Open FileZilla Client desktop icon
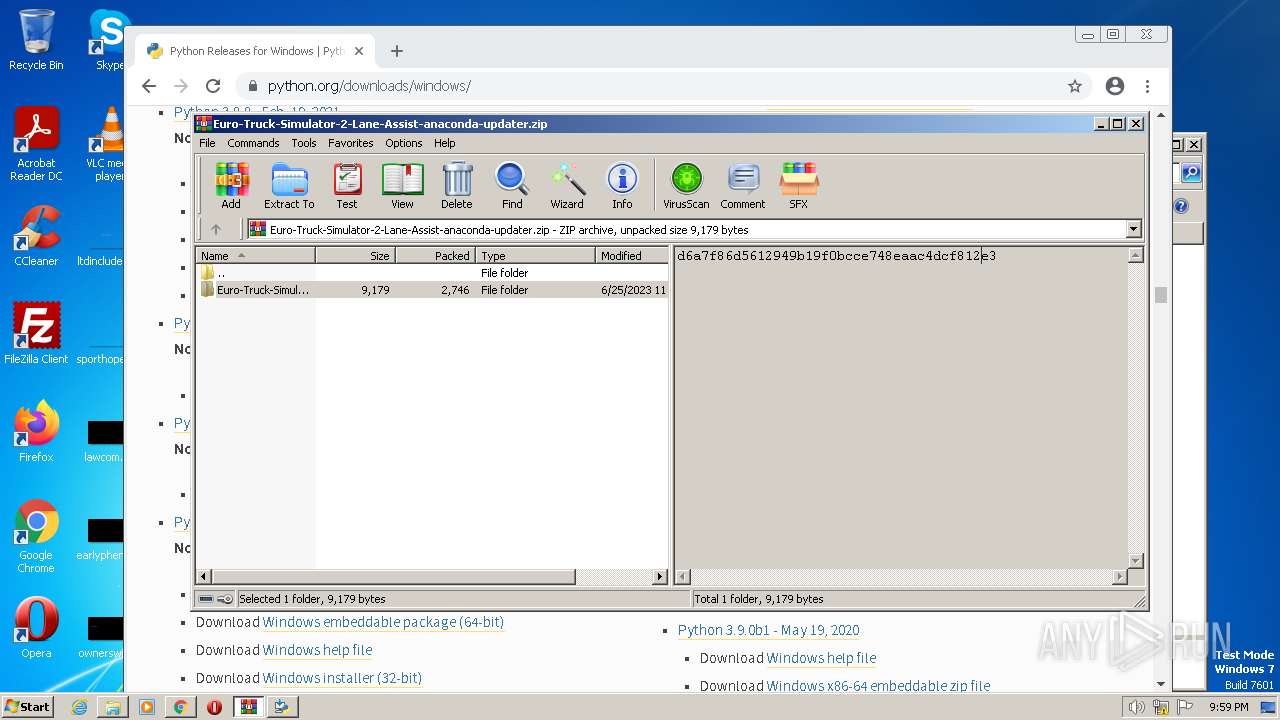 point(36,333)
